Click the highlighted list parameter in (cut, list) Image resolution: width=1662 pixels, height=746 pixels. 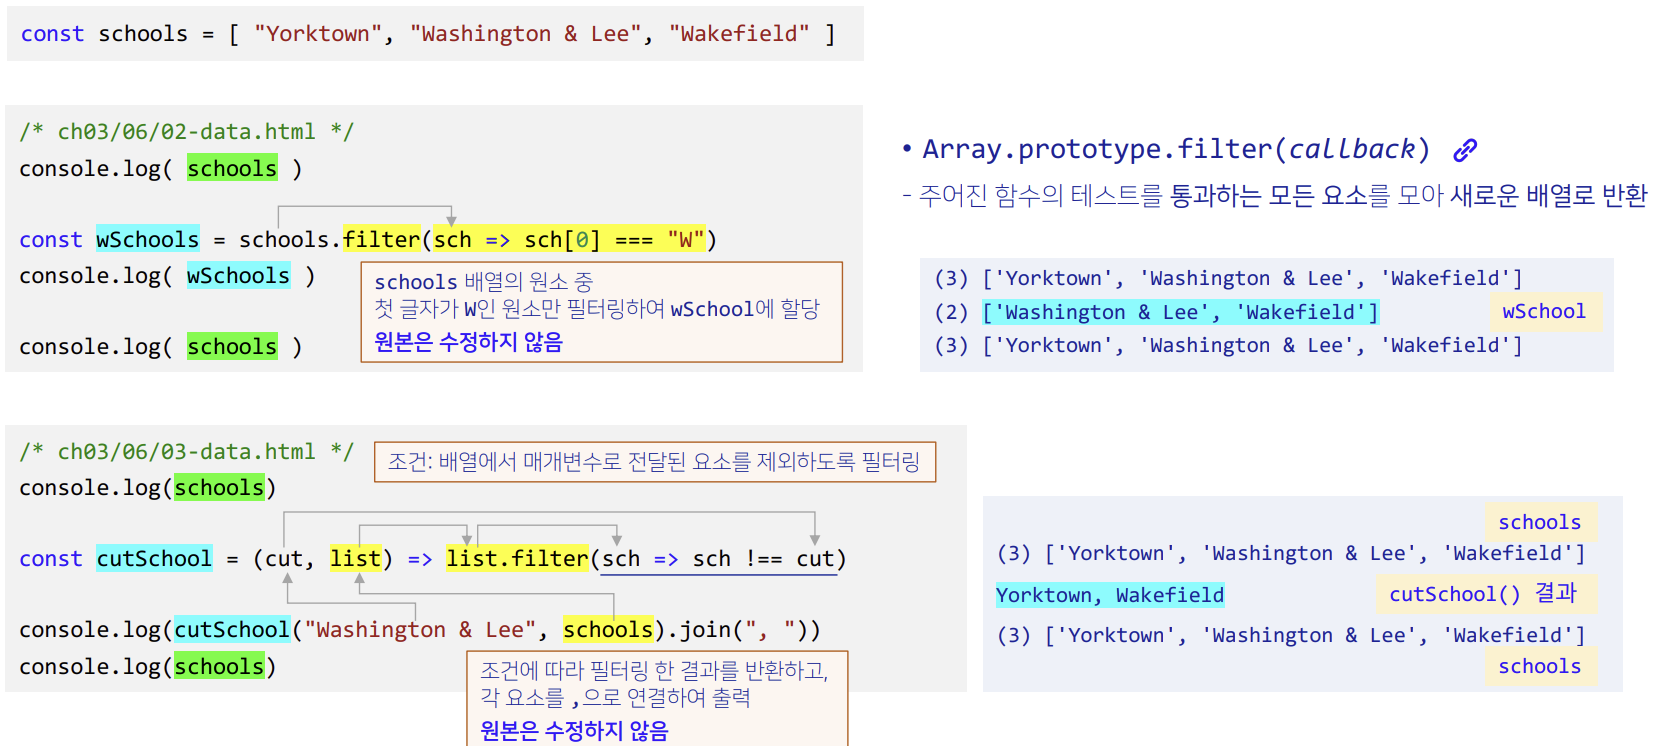click(x=355, y=559)
